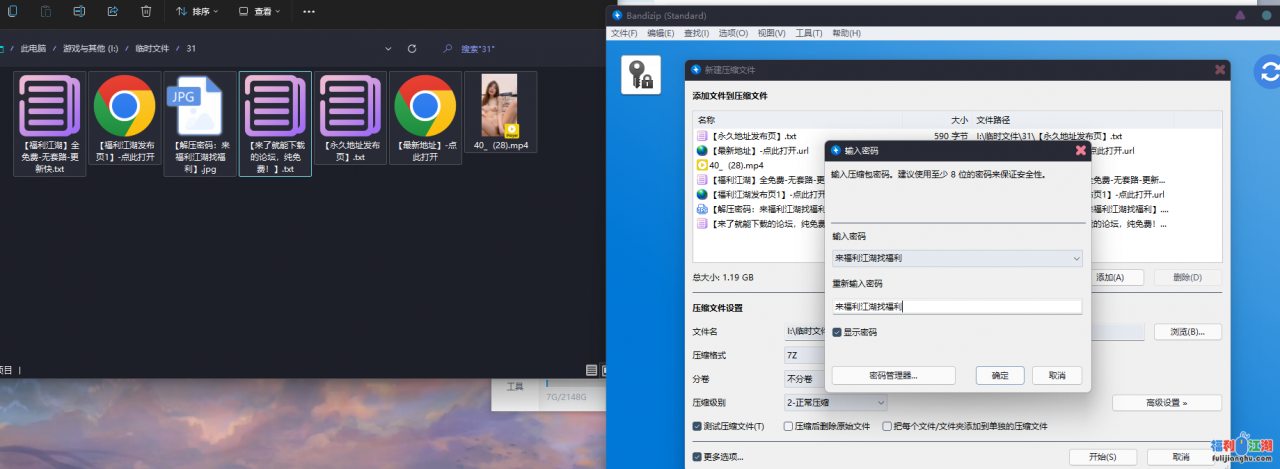Screen dimensions: 1280x469
Task: Click the rename icon in Explorer toolbar
Action: point(79,11)
